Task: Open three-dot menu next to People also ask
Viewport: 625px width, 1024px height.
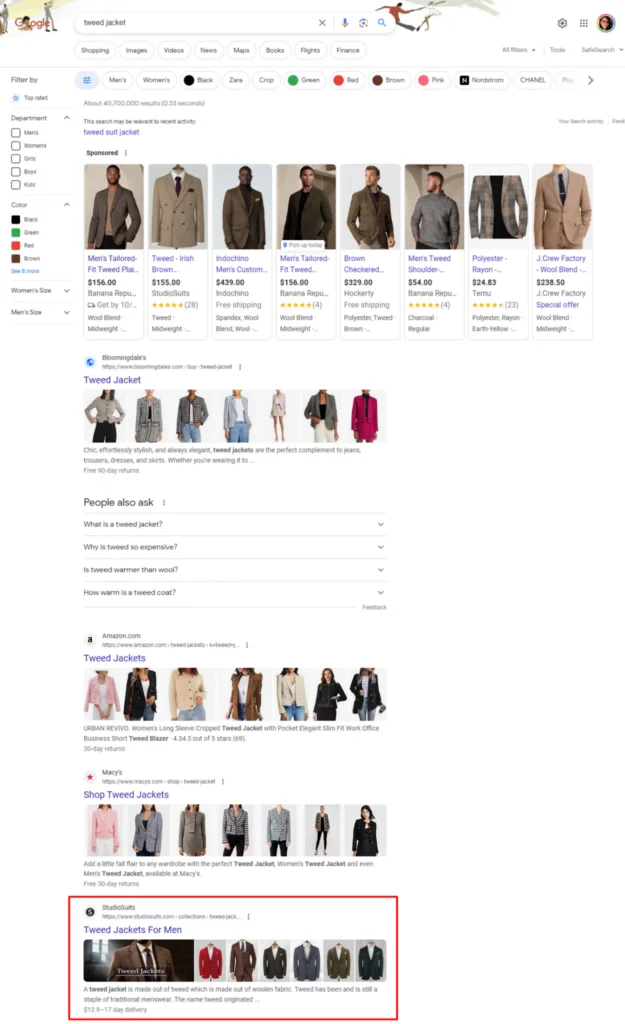Action: click(x=164, y=502)
